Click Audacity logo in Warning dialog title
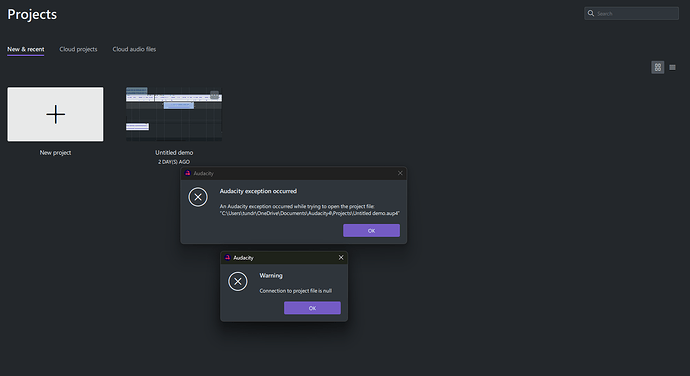The height and width of the screenshot is (376, 690). (227, 258)
